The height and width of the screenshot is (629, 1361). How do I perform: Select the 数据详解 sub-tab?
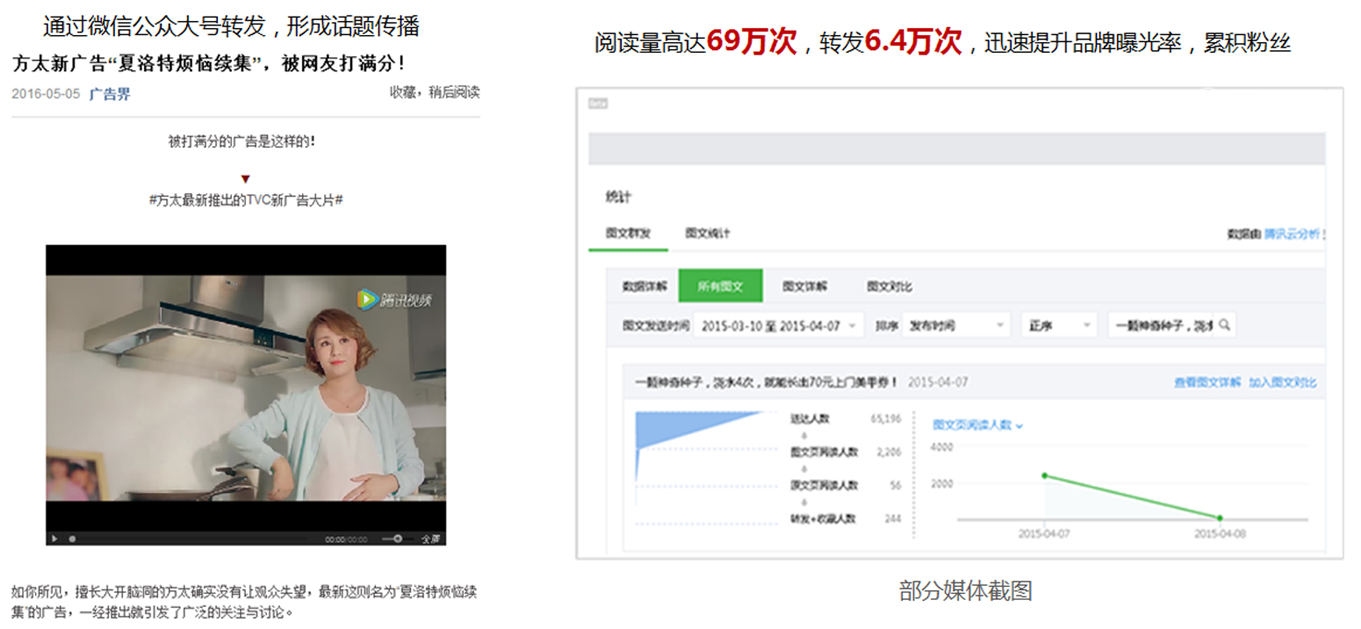point(644,286)
